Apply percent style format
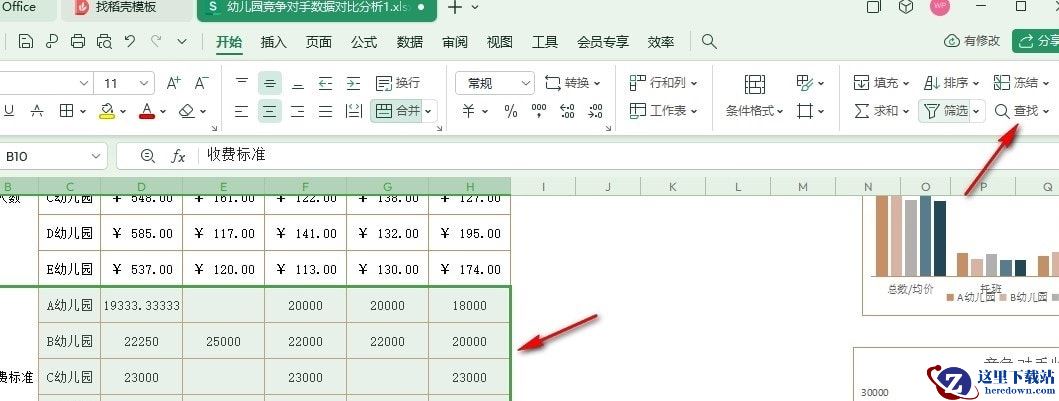 pyautogui.click(x=511, y=111)
